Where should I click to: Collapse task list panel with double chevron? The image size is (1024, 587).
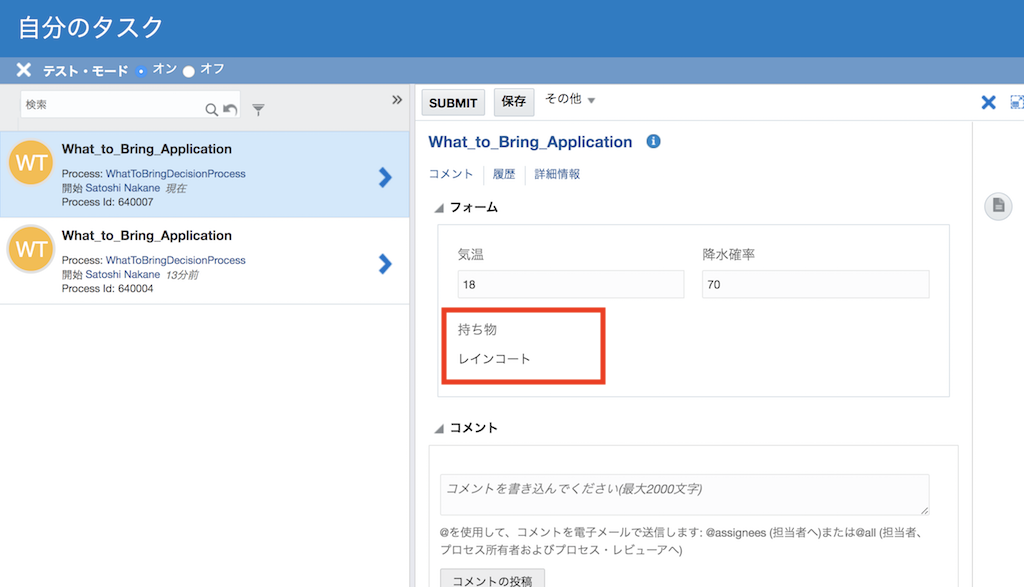click(x=396, y=100)
